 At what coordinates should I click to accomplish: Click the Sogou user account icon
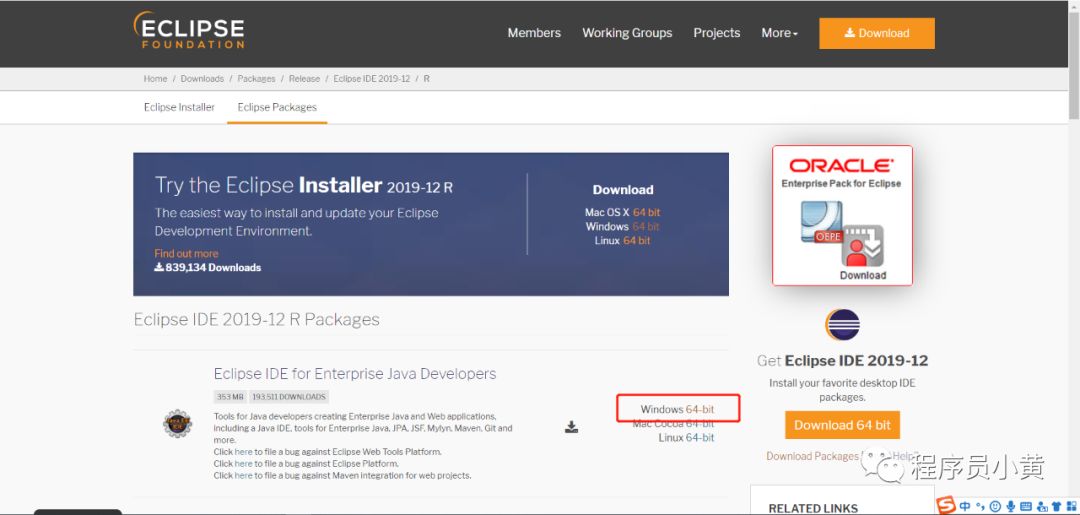coord(1041,507)
